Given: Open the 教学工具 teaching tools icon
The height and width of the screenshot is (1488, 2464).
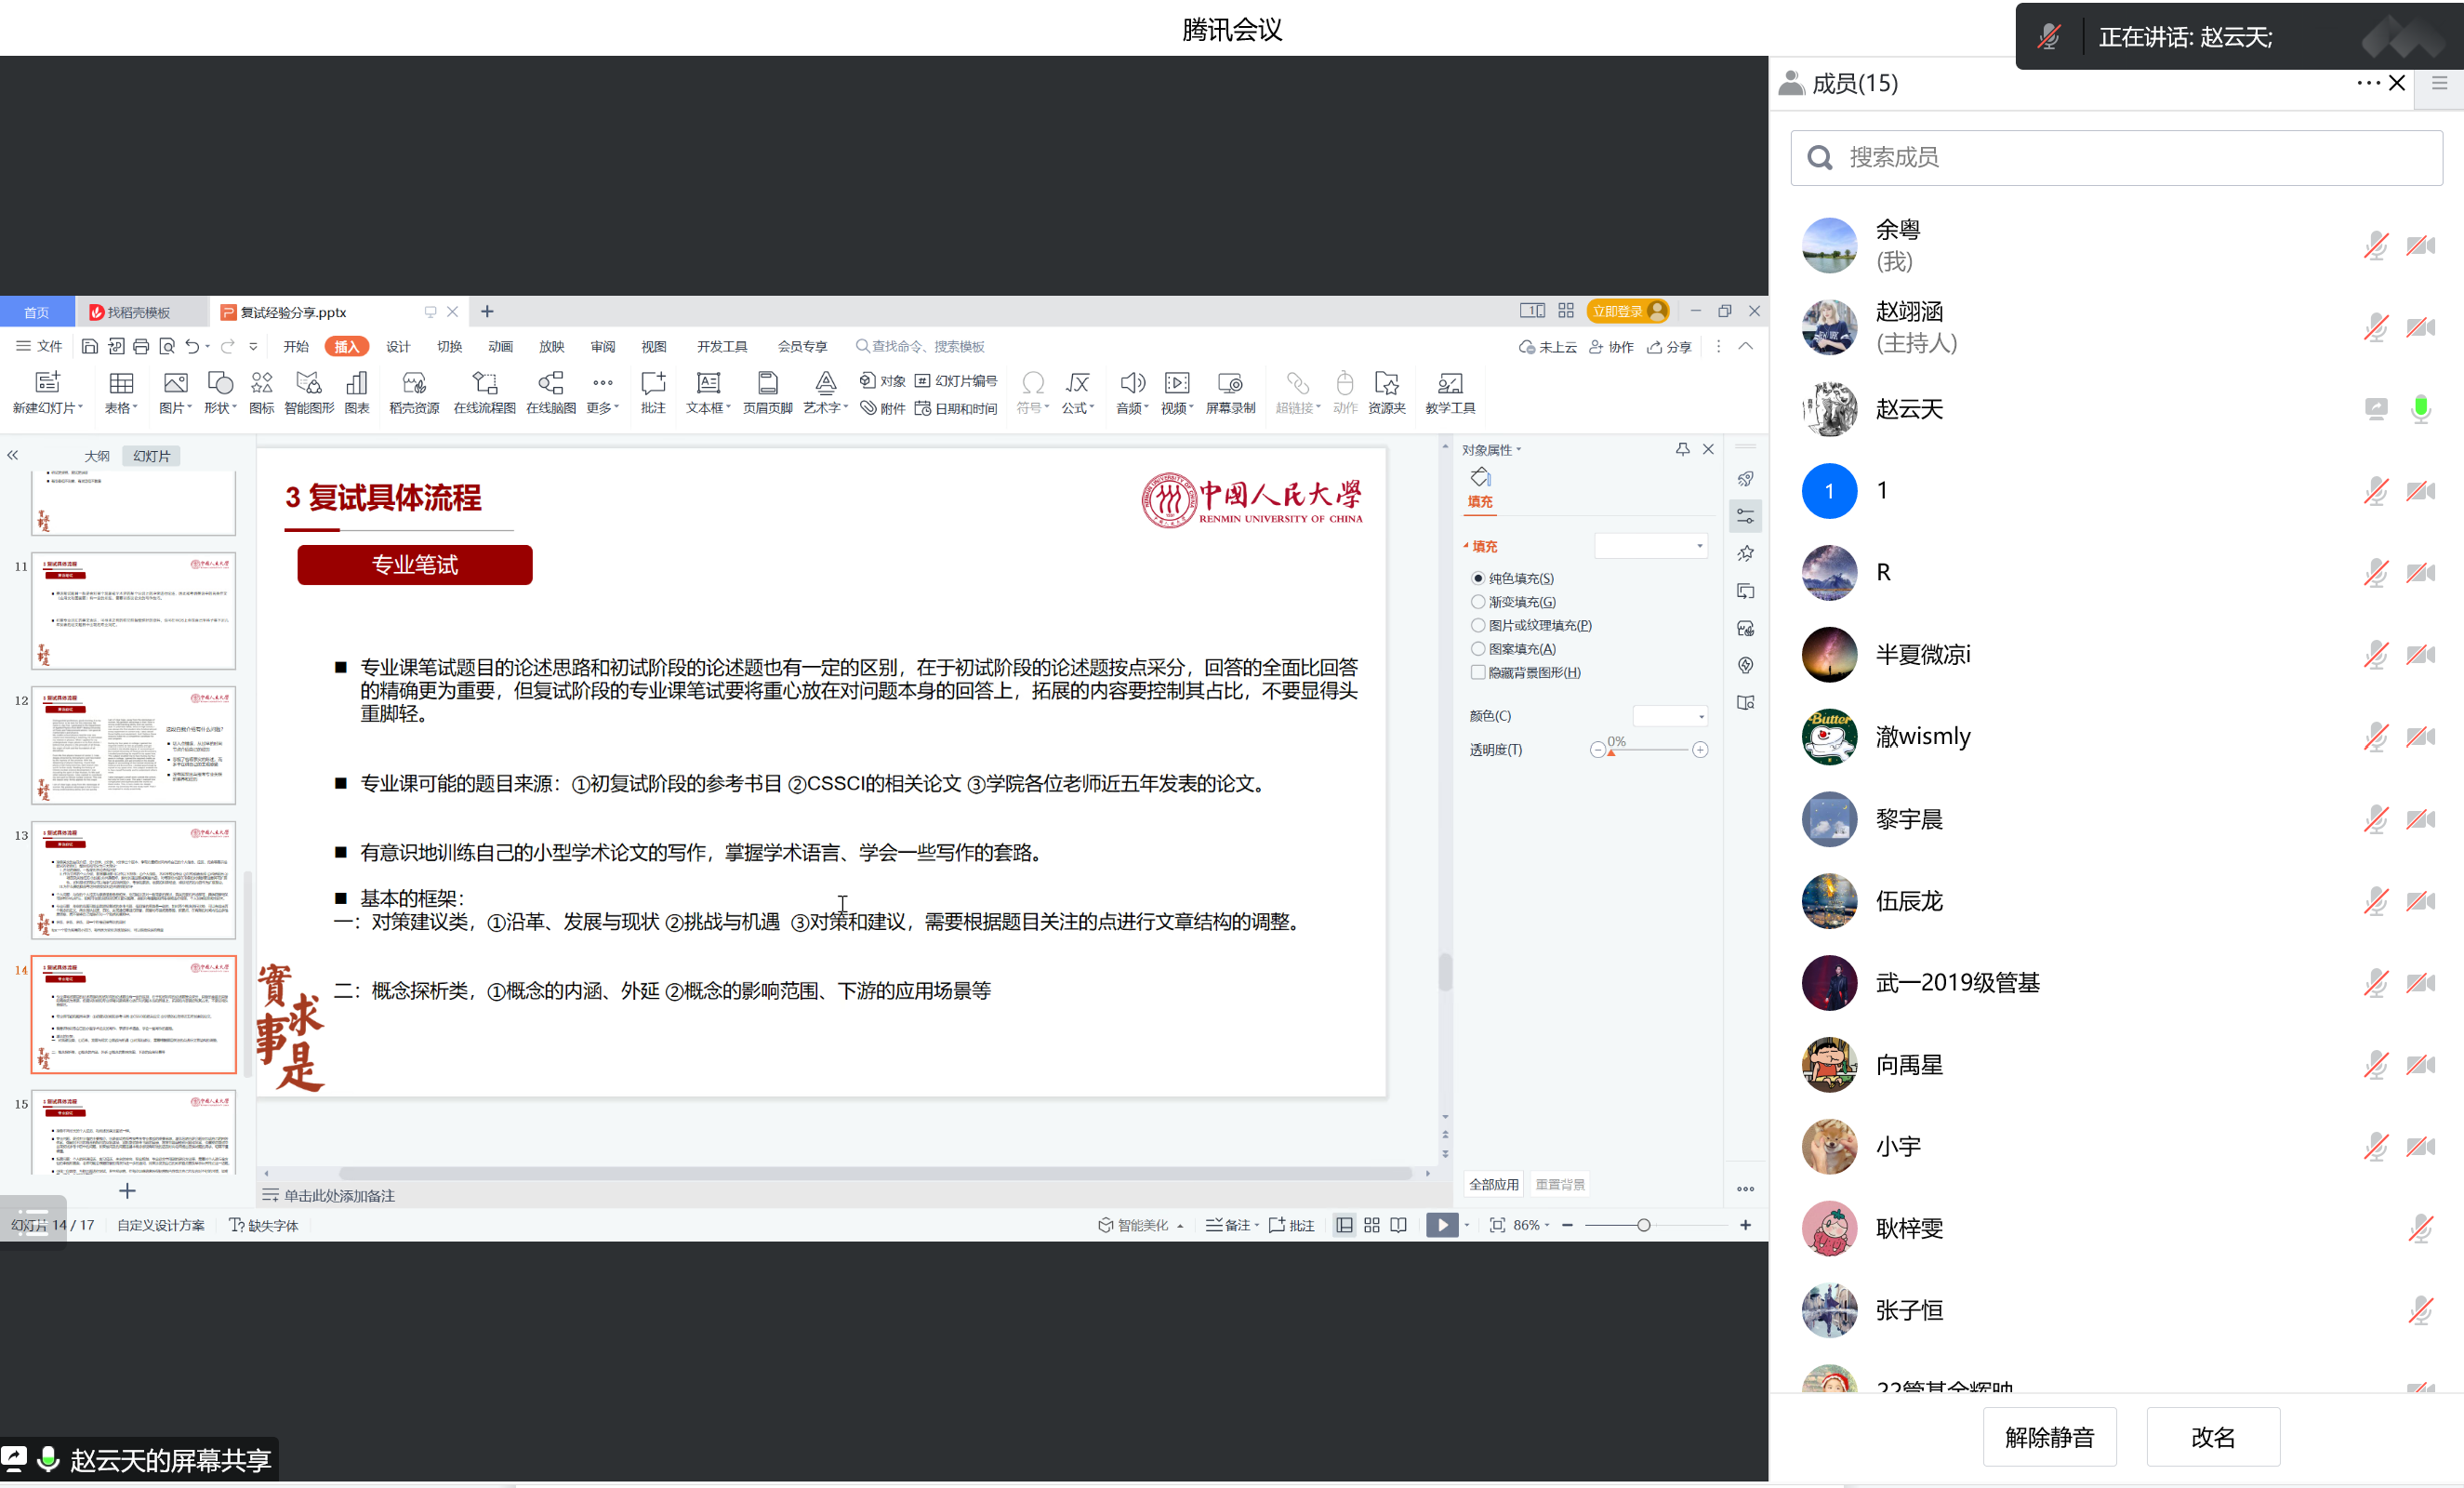Looking at the screenshot, I should pyautogui.click(x=1449, y=383).
